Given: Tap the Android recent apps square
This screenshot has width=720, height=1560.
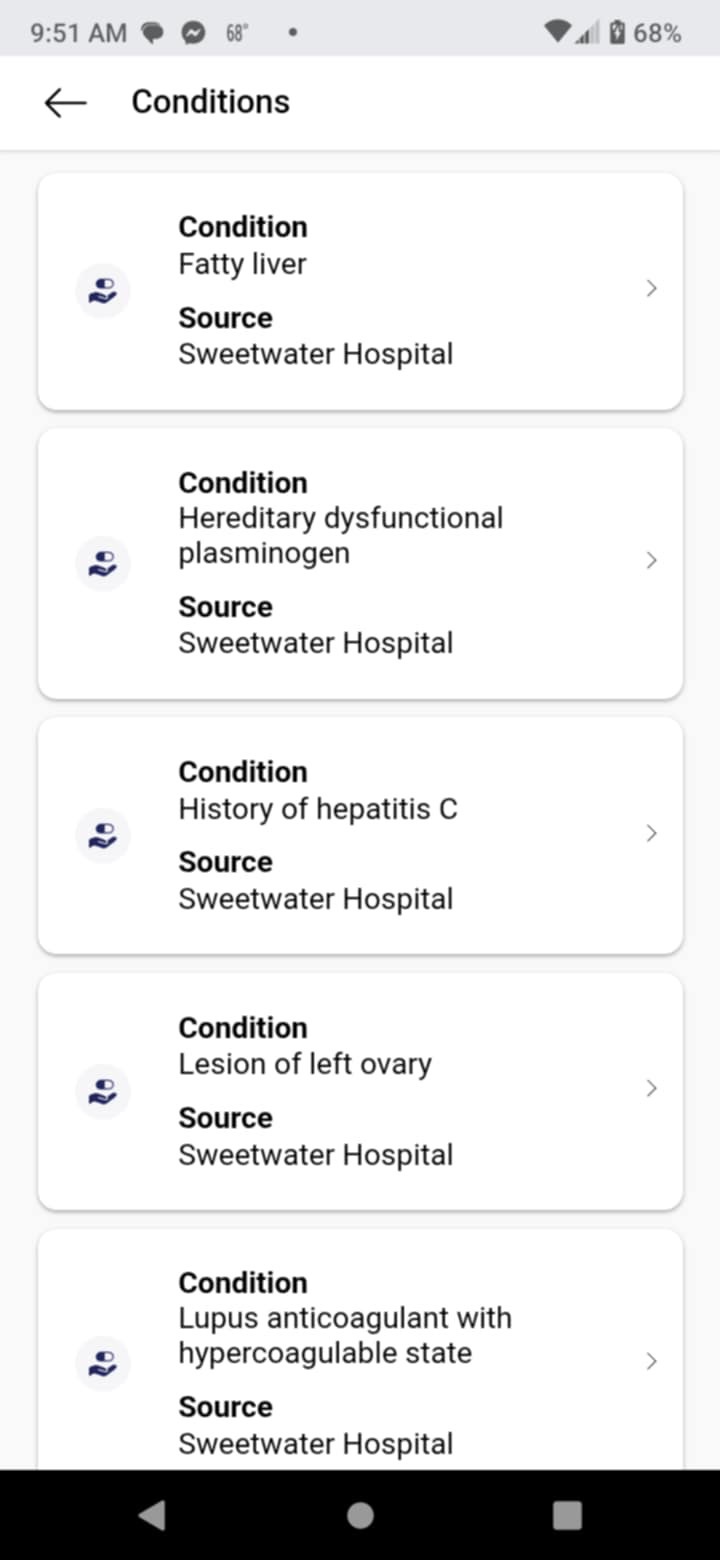Looking at the screenshot, I should 567,1515.
